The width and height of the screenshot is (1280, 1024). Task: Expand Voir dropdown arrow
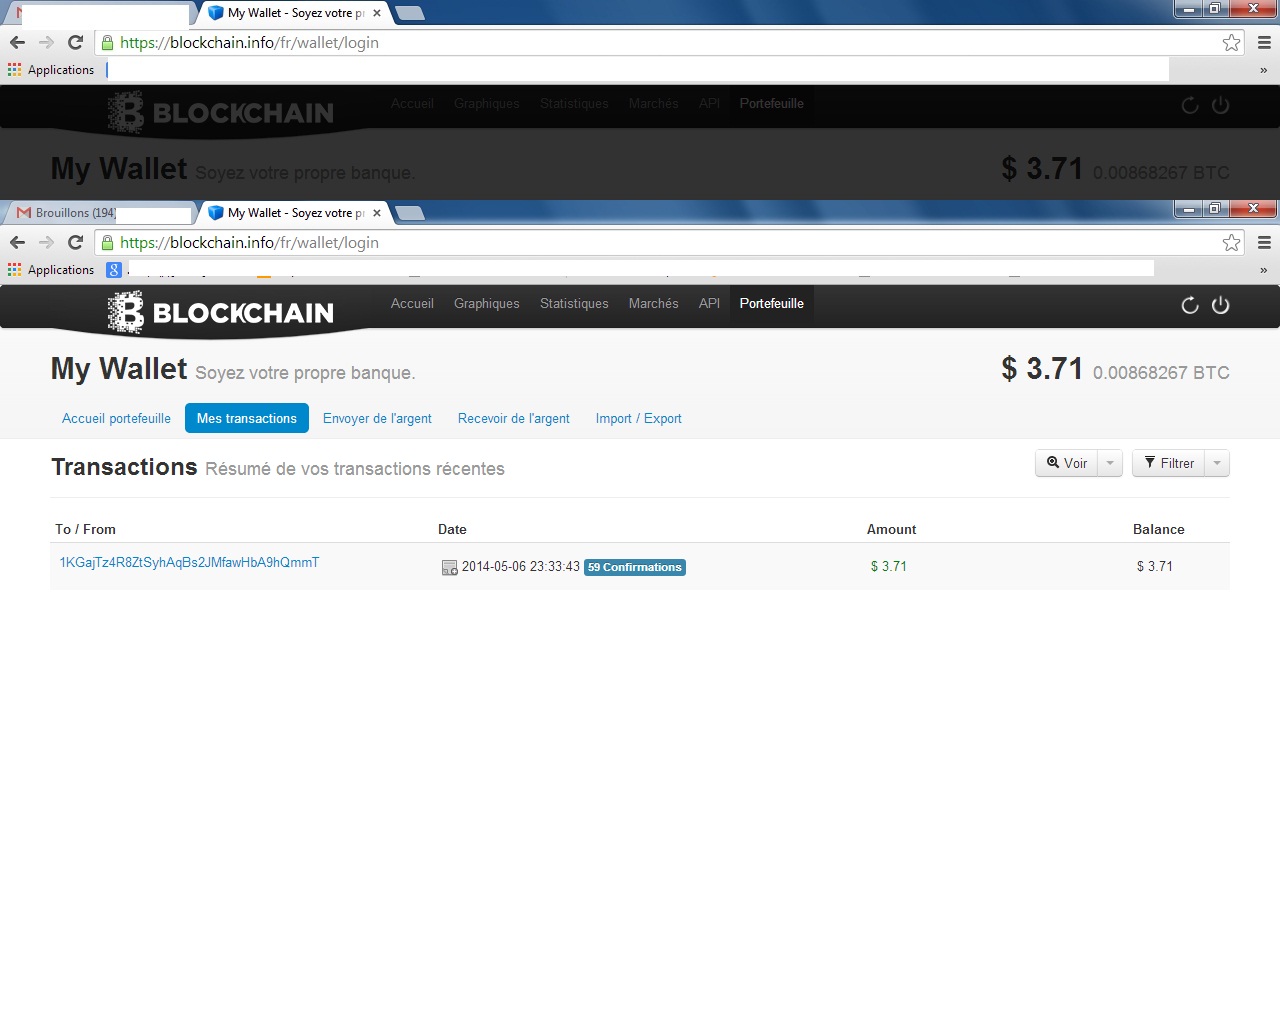coord(1110,463)
